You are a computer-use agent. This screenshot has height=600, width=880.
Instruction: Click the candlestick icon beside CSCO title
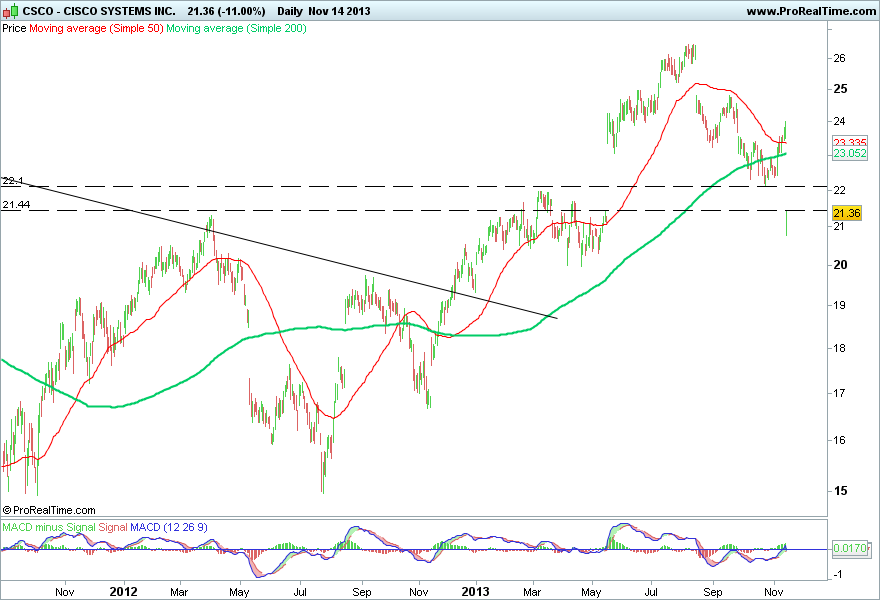(x=10, y=11)
